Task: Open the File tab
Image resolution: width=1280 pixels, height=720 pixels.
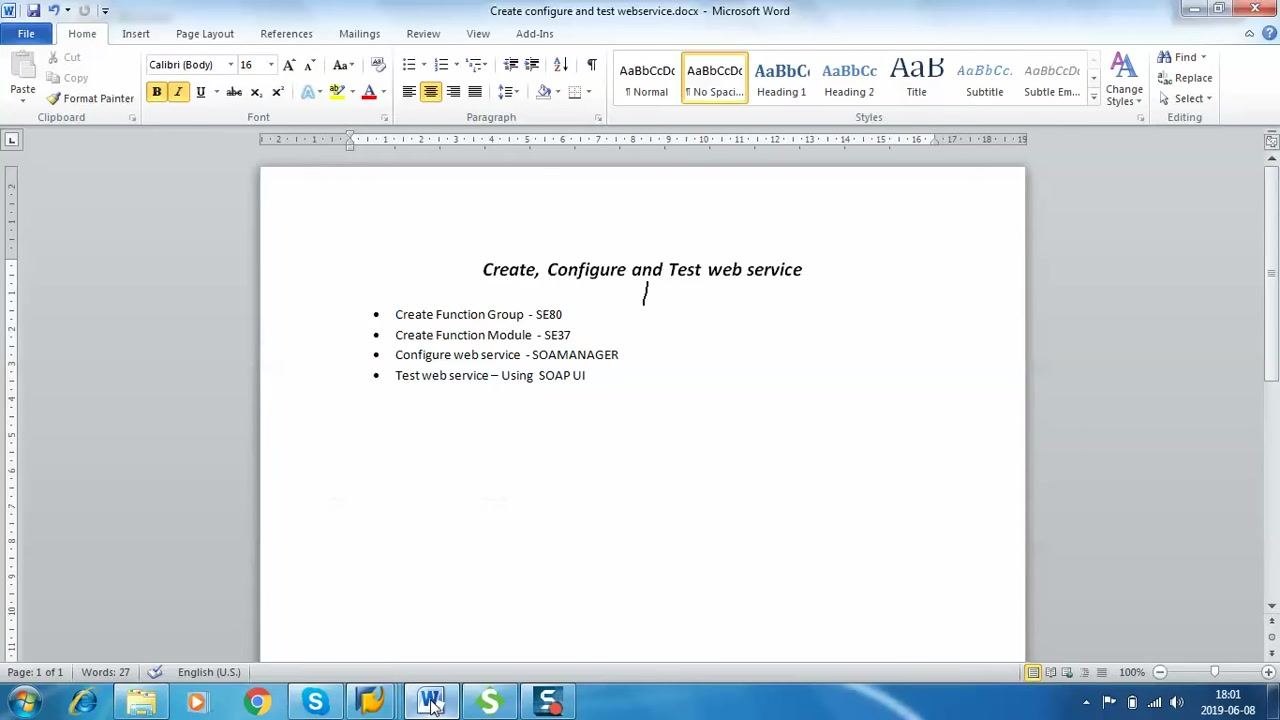Action: 26,34
